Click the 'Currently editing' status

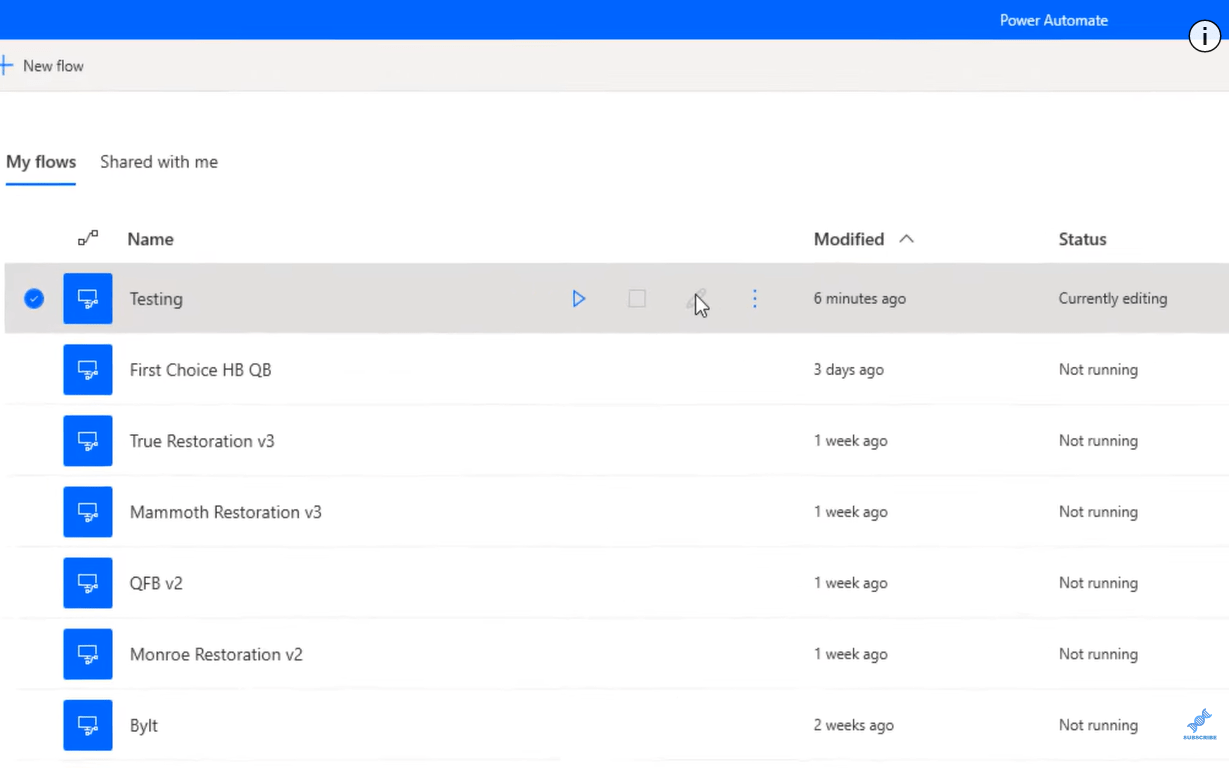click(1113, 299)
